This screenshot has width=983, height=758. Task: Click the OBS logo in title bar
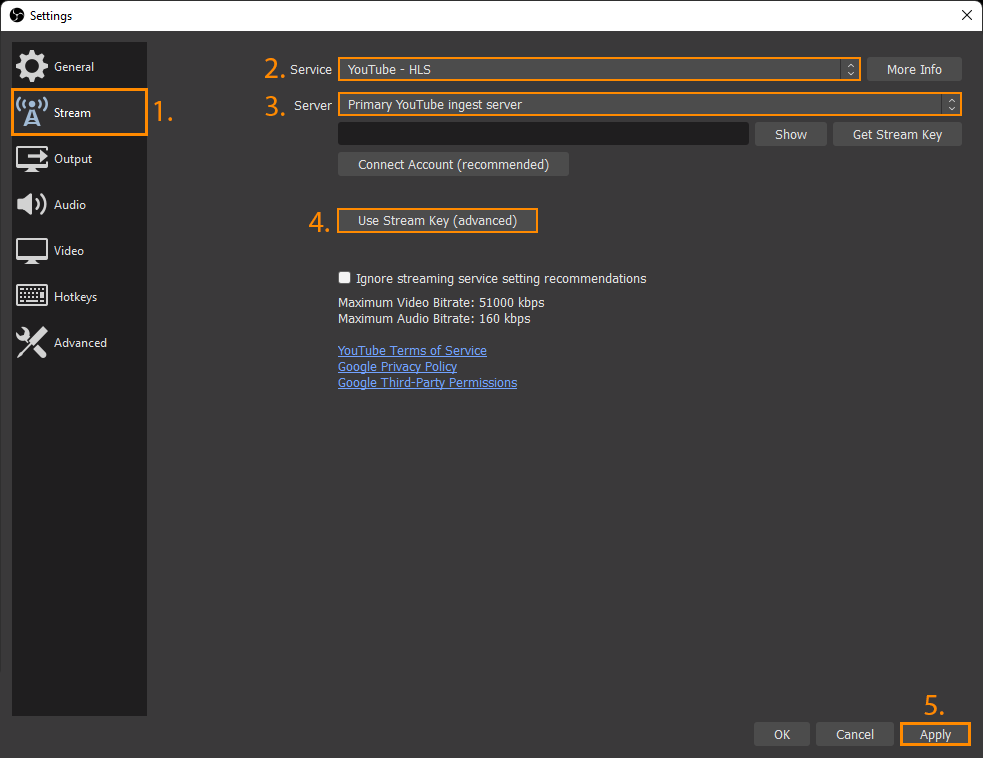[x=17, y=15]
